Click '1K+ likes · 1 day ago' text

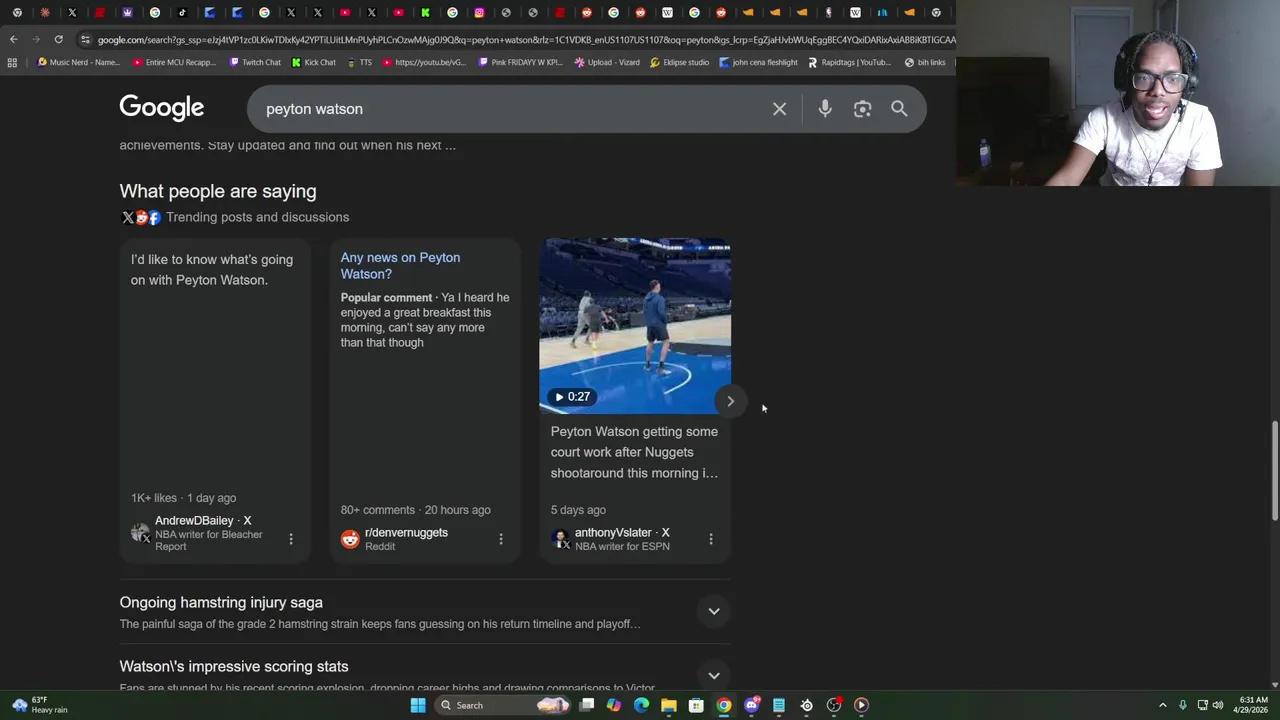(183, 498)
